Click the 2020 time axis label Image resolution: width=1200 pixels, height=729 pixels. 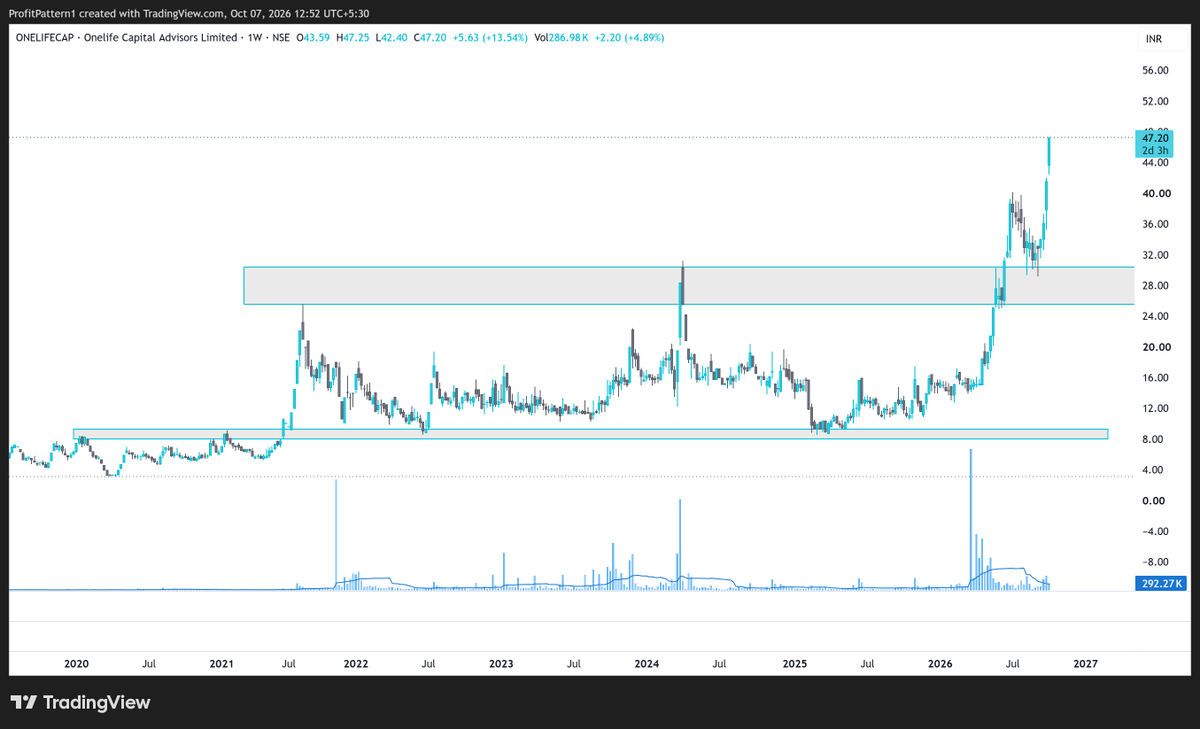(x=76, y=663)
